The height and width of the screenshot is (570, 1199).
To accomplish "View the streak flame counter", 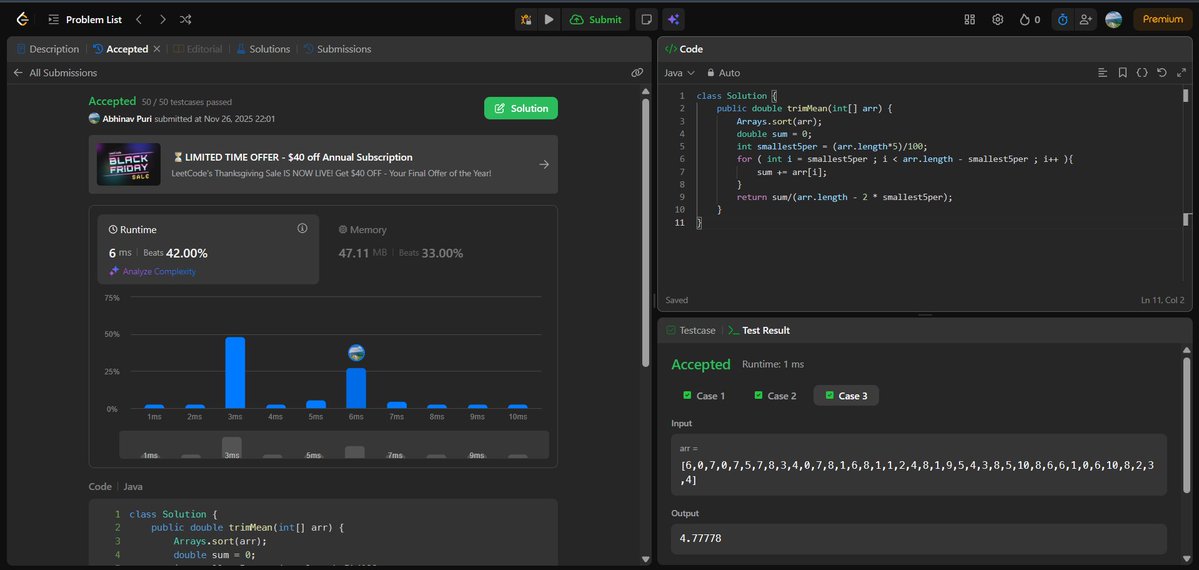I will coord(1029,19).
